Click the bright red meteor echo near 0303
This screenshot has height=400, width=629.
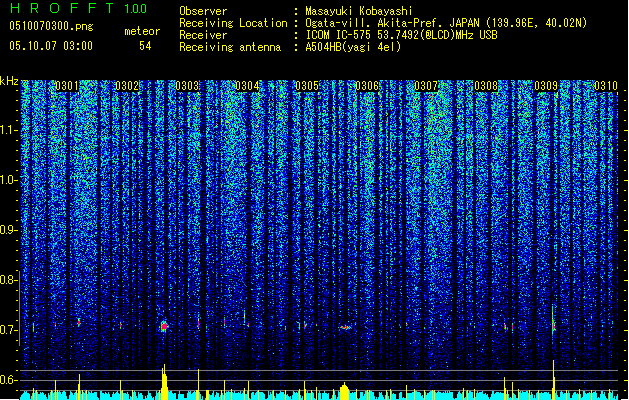(164, 326)
